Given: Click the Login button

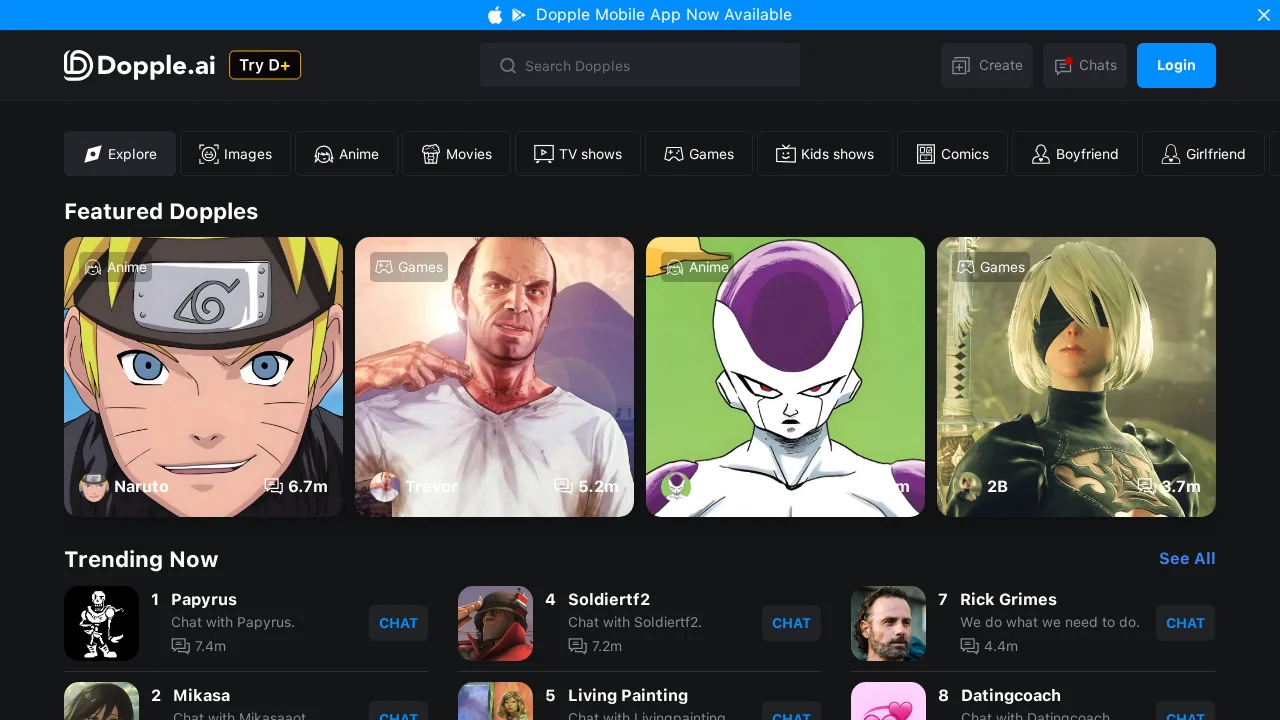Looking at the screenshot, I should [x=1176, y=65].
